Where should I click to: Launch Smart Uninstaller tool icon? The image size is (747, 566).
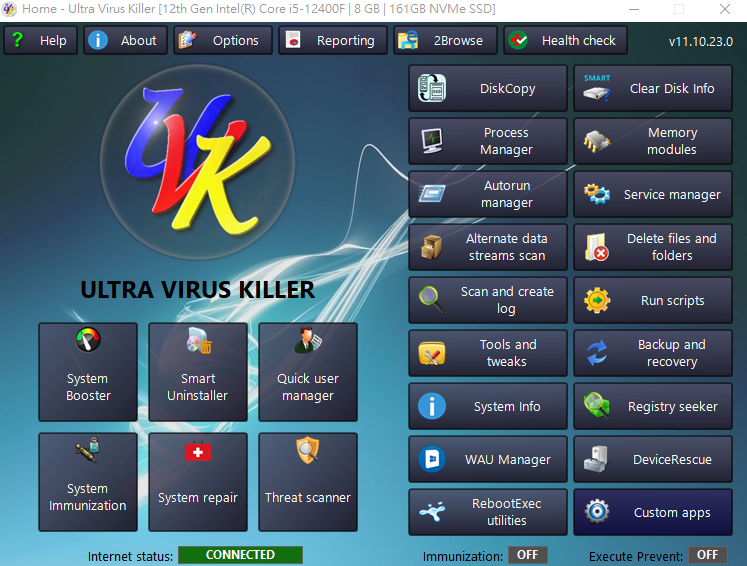198,343
